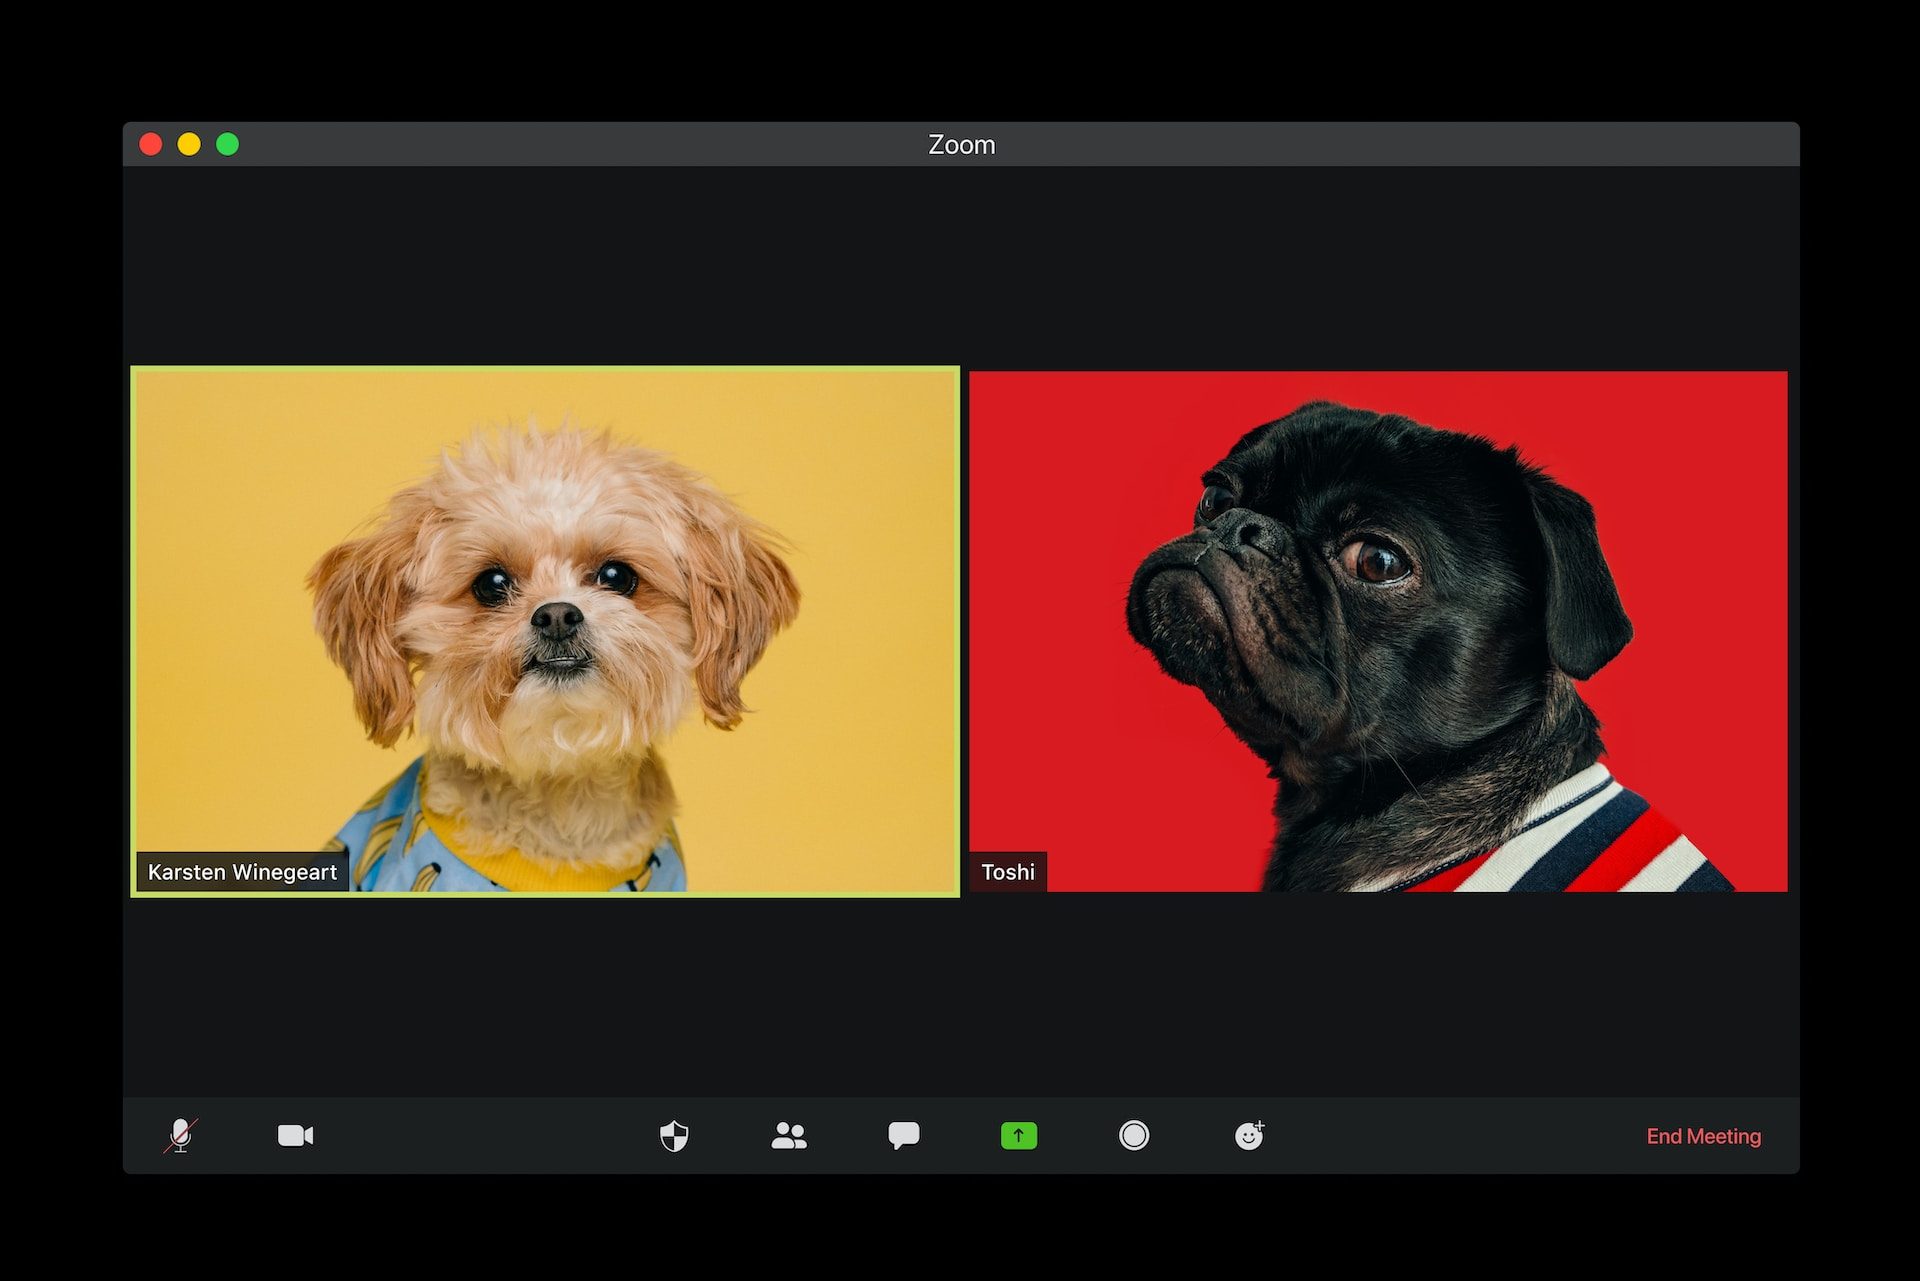Toggle the video camera icon
The height and width of the screenshot is (1281, 1920).
tap(295, 1136)
